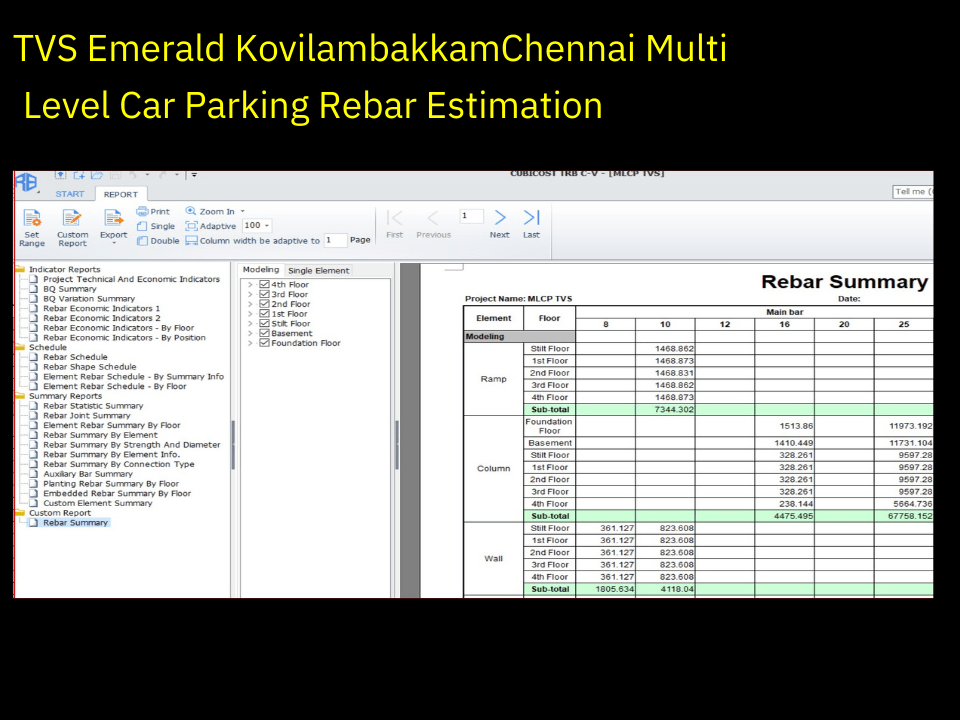Open Planting Rebar Summary By Floor report
The height and width of the screenshot is (720, 960).
tap(111, 484)
